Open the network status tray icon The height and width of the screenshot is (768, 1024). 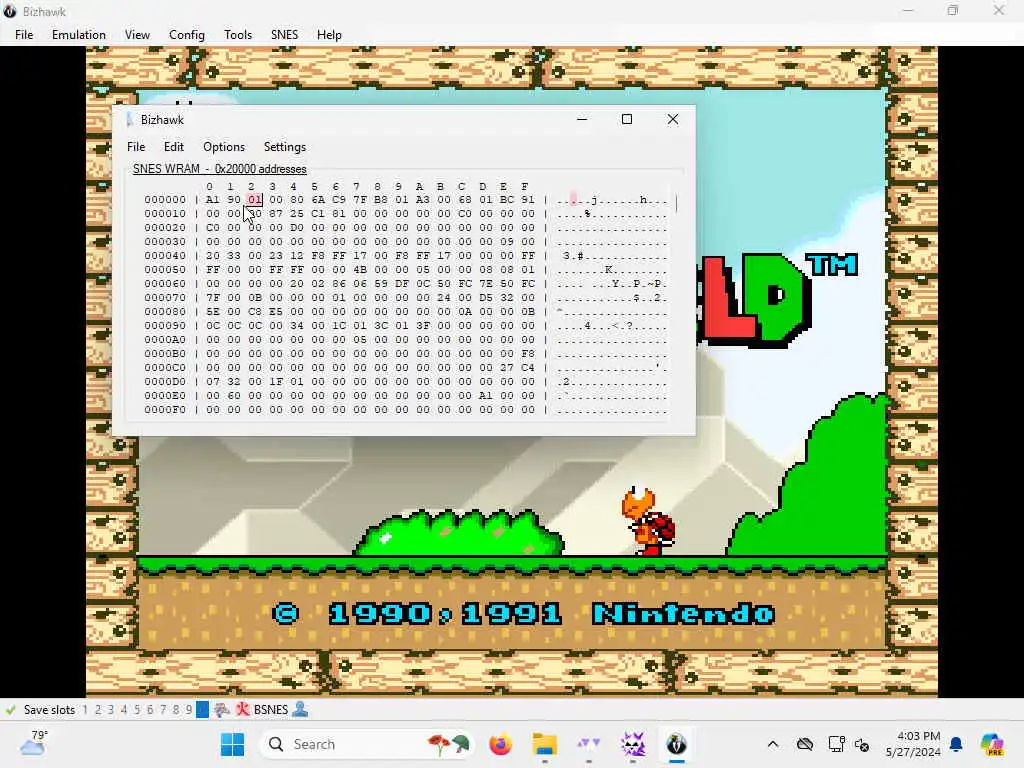pyautogui.click(x=836, y=744)
